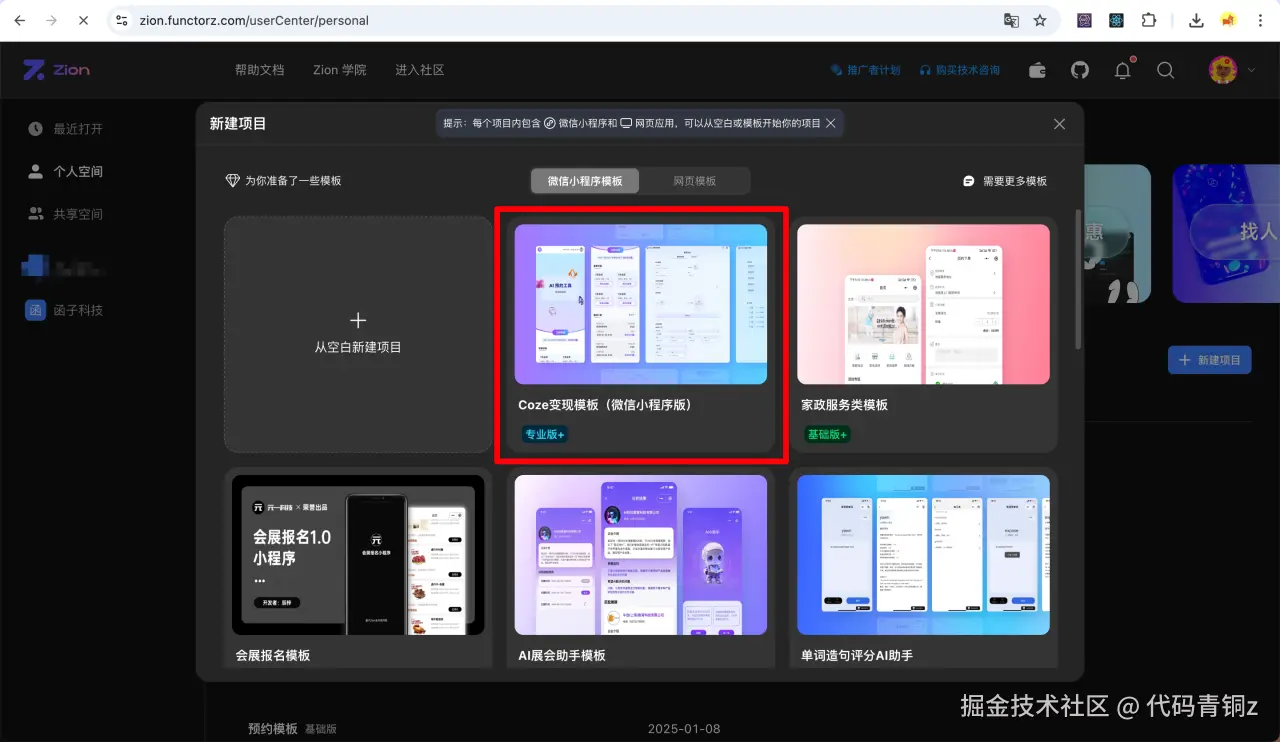Open the site info icon in address bar

coord(121,20)
